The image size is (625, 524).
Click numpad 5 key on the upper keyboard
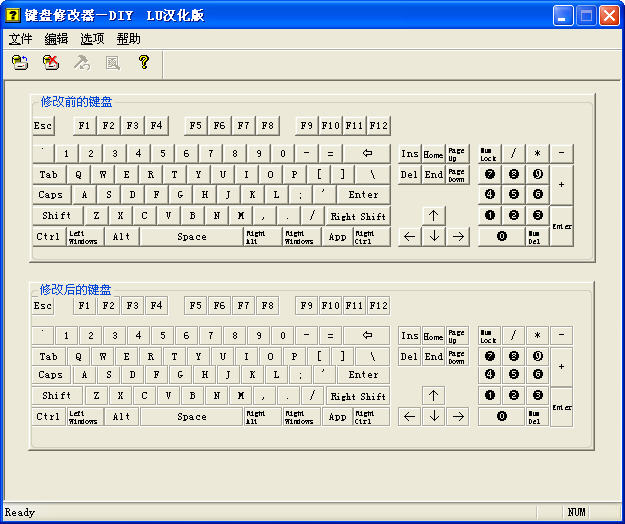(x=513, y=194)
